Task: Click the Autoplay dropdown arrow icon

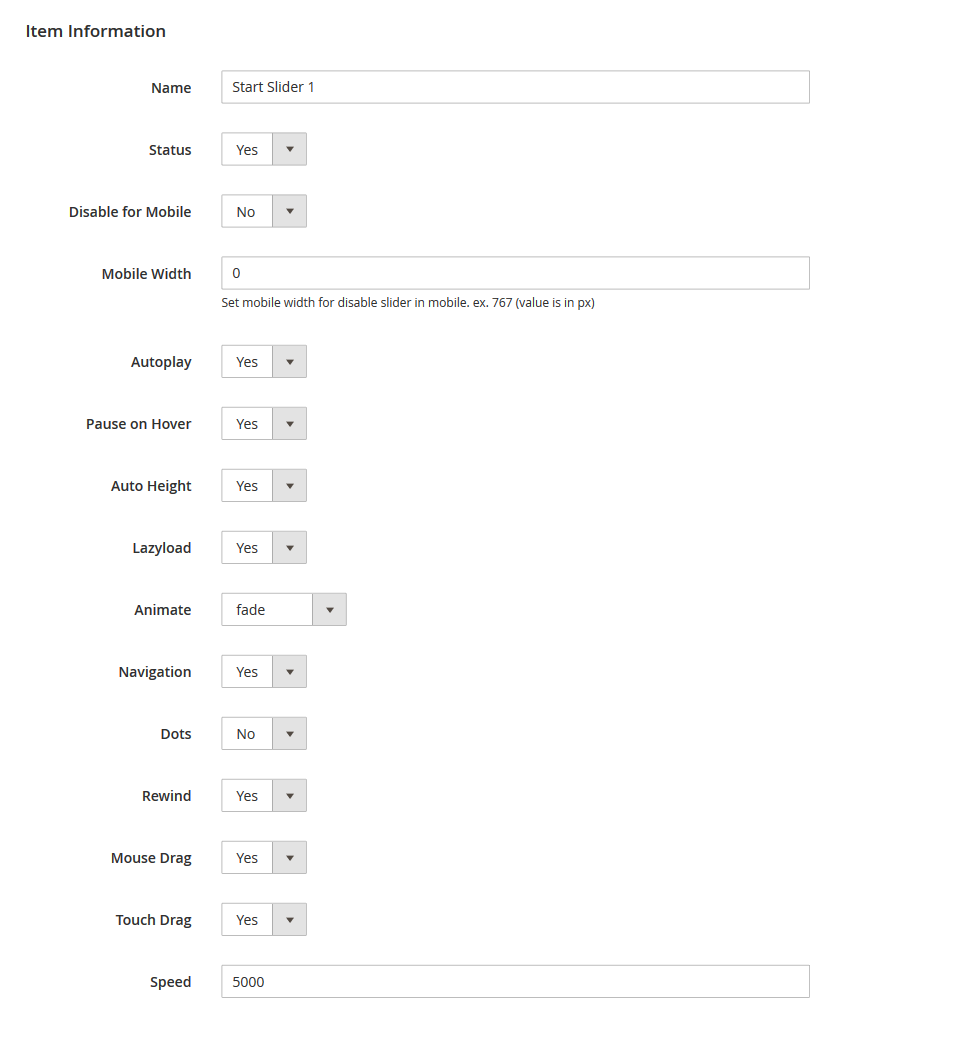Action: (x=290, y=361)
